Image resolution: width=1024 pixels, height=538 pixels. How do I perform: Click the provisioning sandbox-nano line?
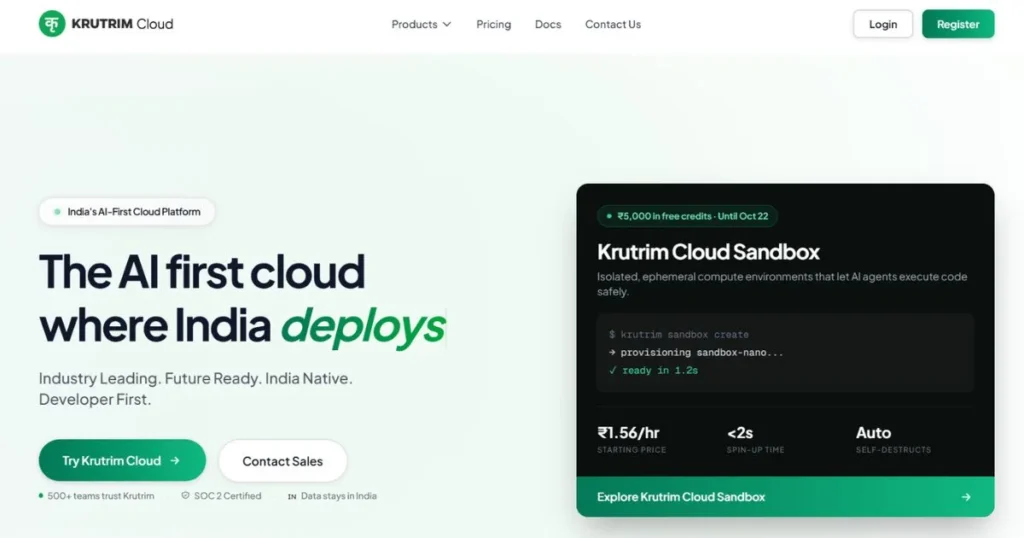point(696,353)
